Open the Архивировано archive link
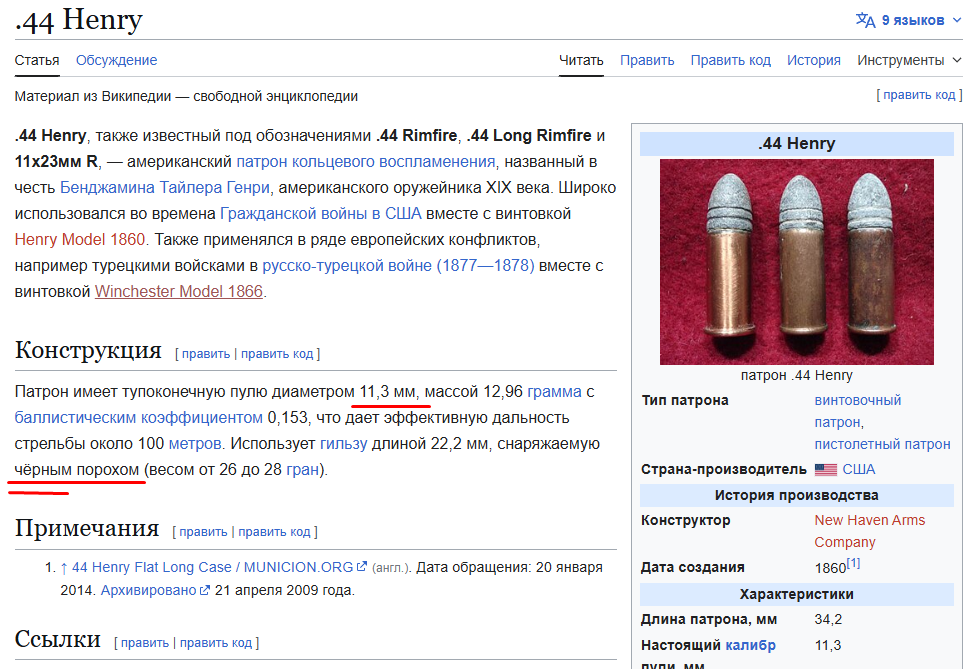This screenshot has height=669, width=969. pos(148,591)
